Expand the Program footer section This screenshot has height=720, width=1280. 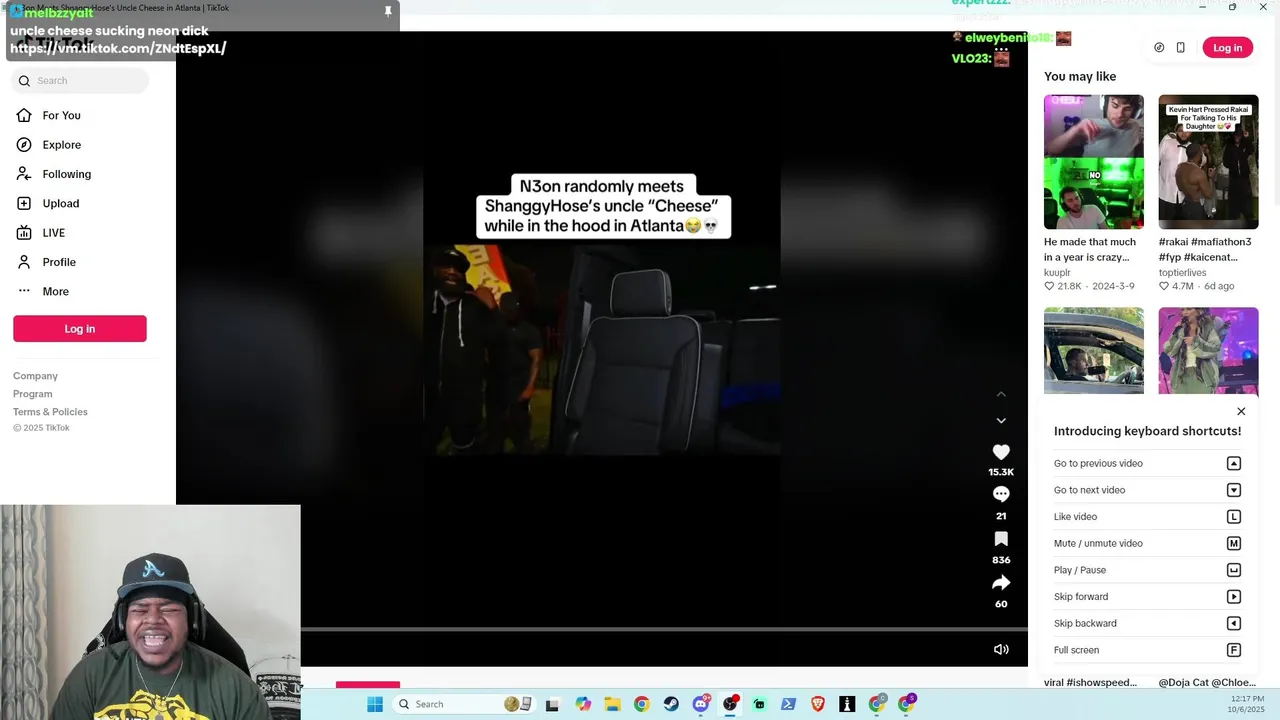click(32, 394)
